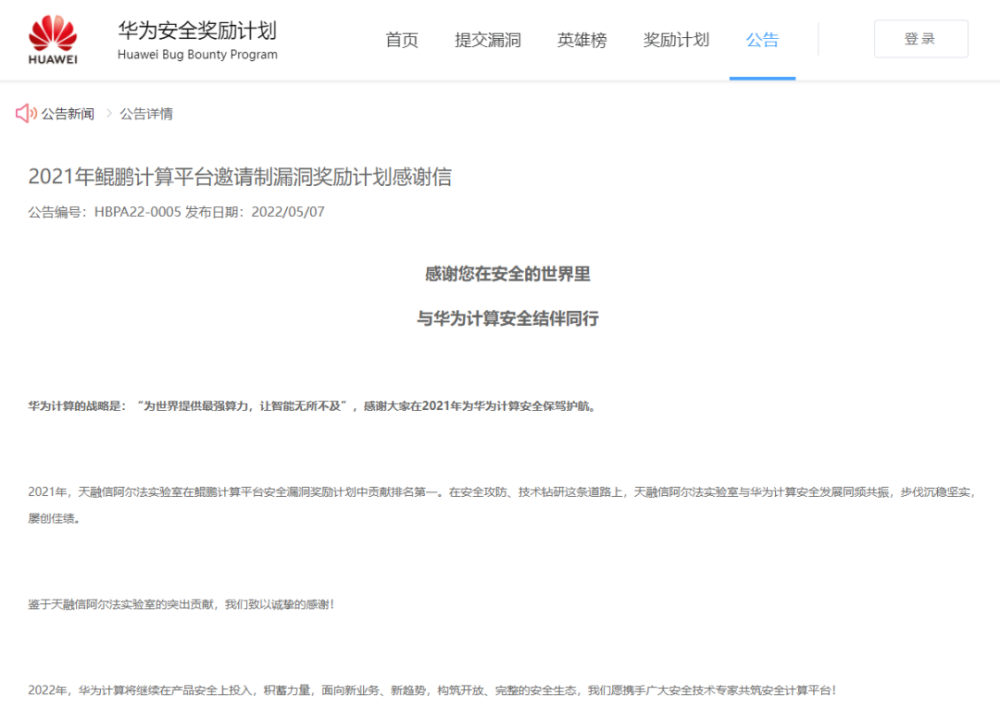Open the 奖励计划 reward program tab
The image size is (1000, 720).
tap(676, 40)
